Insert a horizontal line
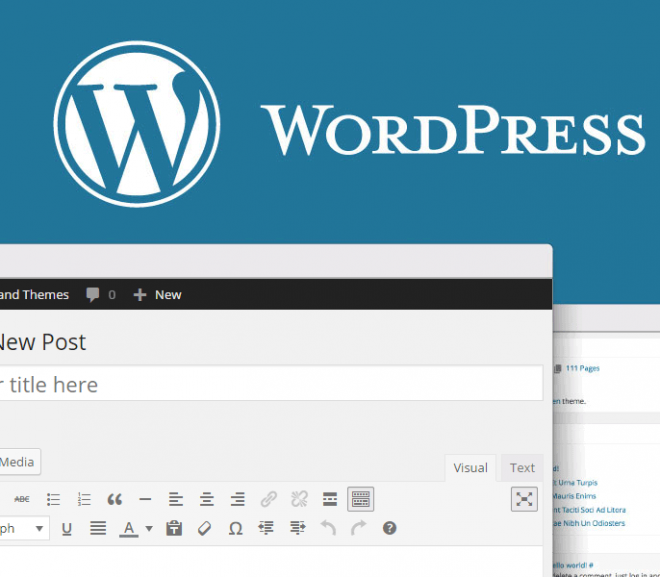This screenshot has width=660, height=577. [145, 500]
